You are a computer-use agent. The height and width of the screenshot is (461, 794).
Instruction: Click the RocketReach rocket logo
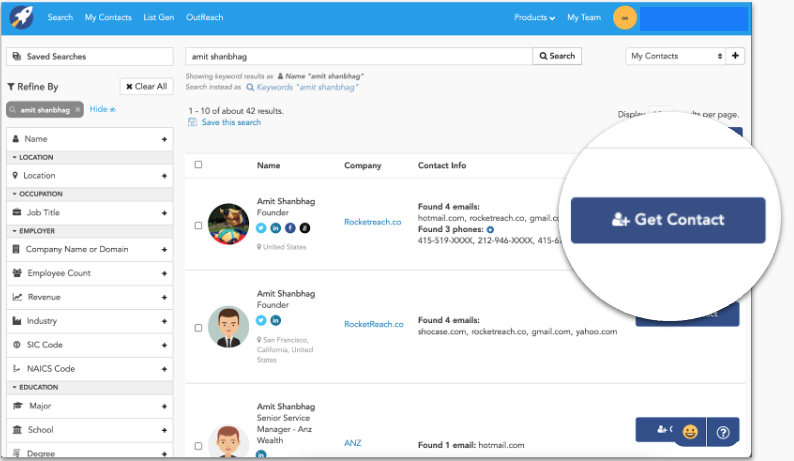point(21,17)
